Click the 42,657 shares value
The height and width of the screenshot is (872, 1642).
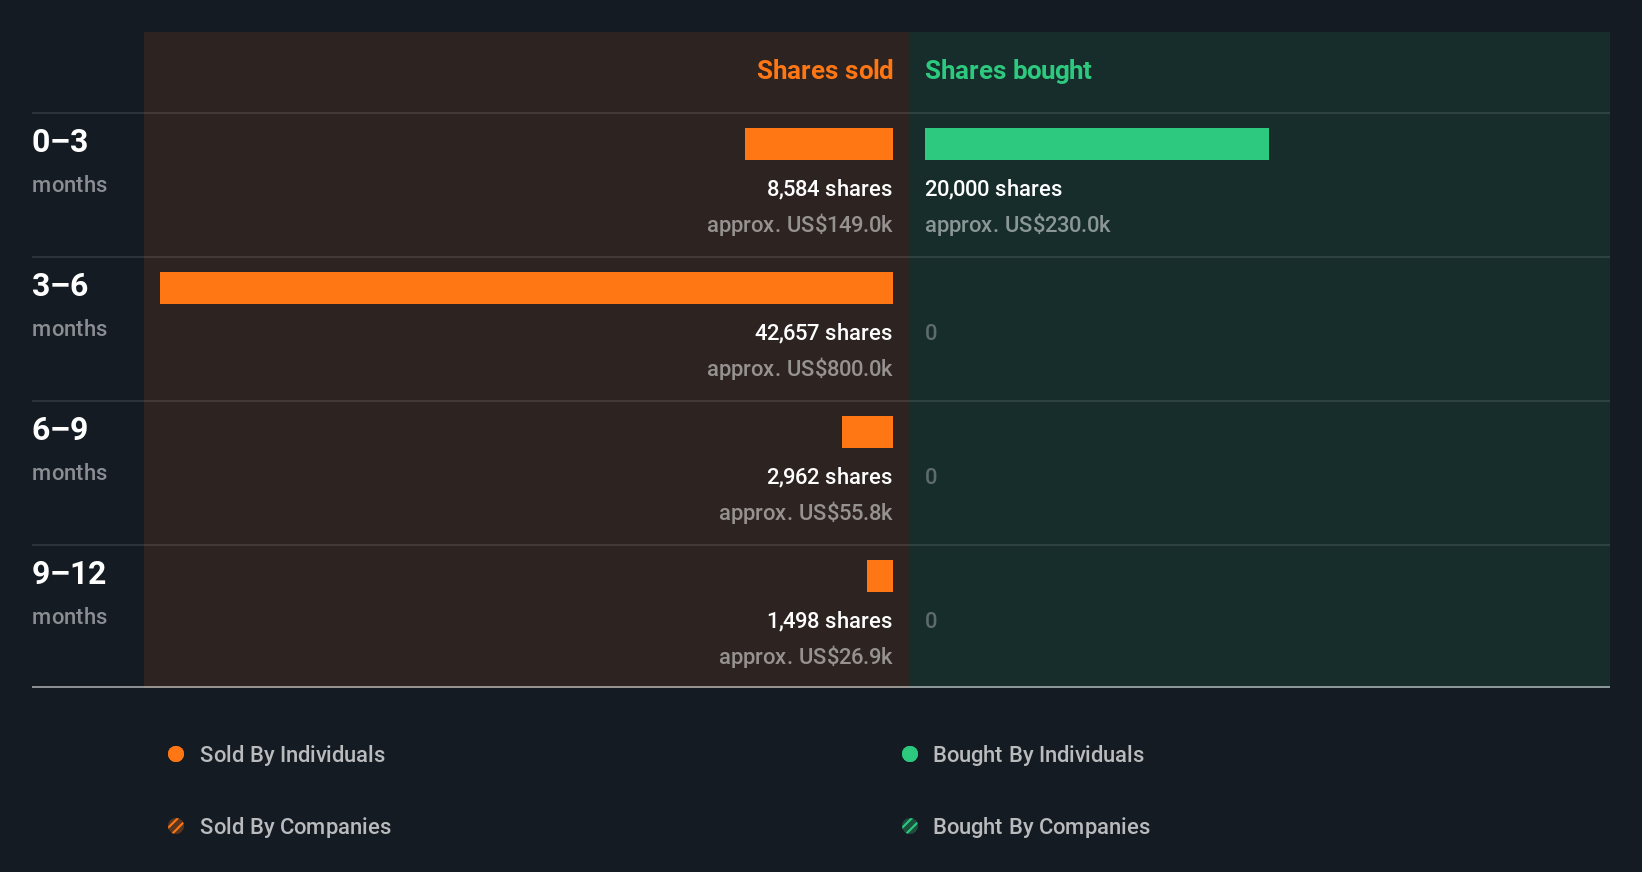[x=823, y=332]
